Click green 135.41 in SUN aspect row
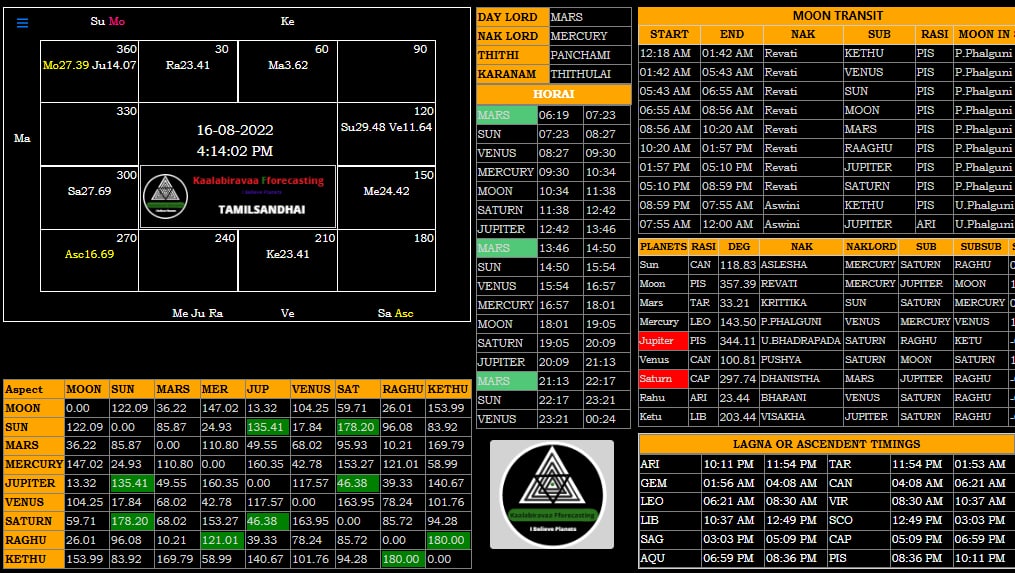 [265, 427]
